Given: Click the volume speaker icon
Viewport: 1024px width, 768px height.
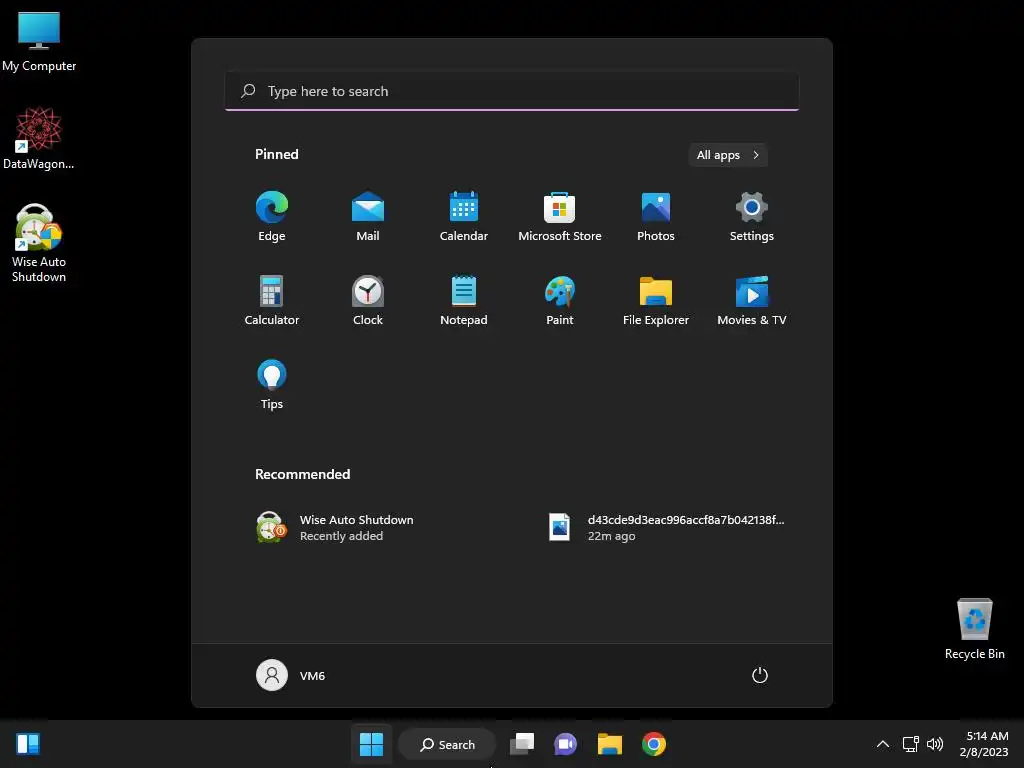Looking at the screenshot, I should coord(935,744).
